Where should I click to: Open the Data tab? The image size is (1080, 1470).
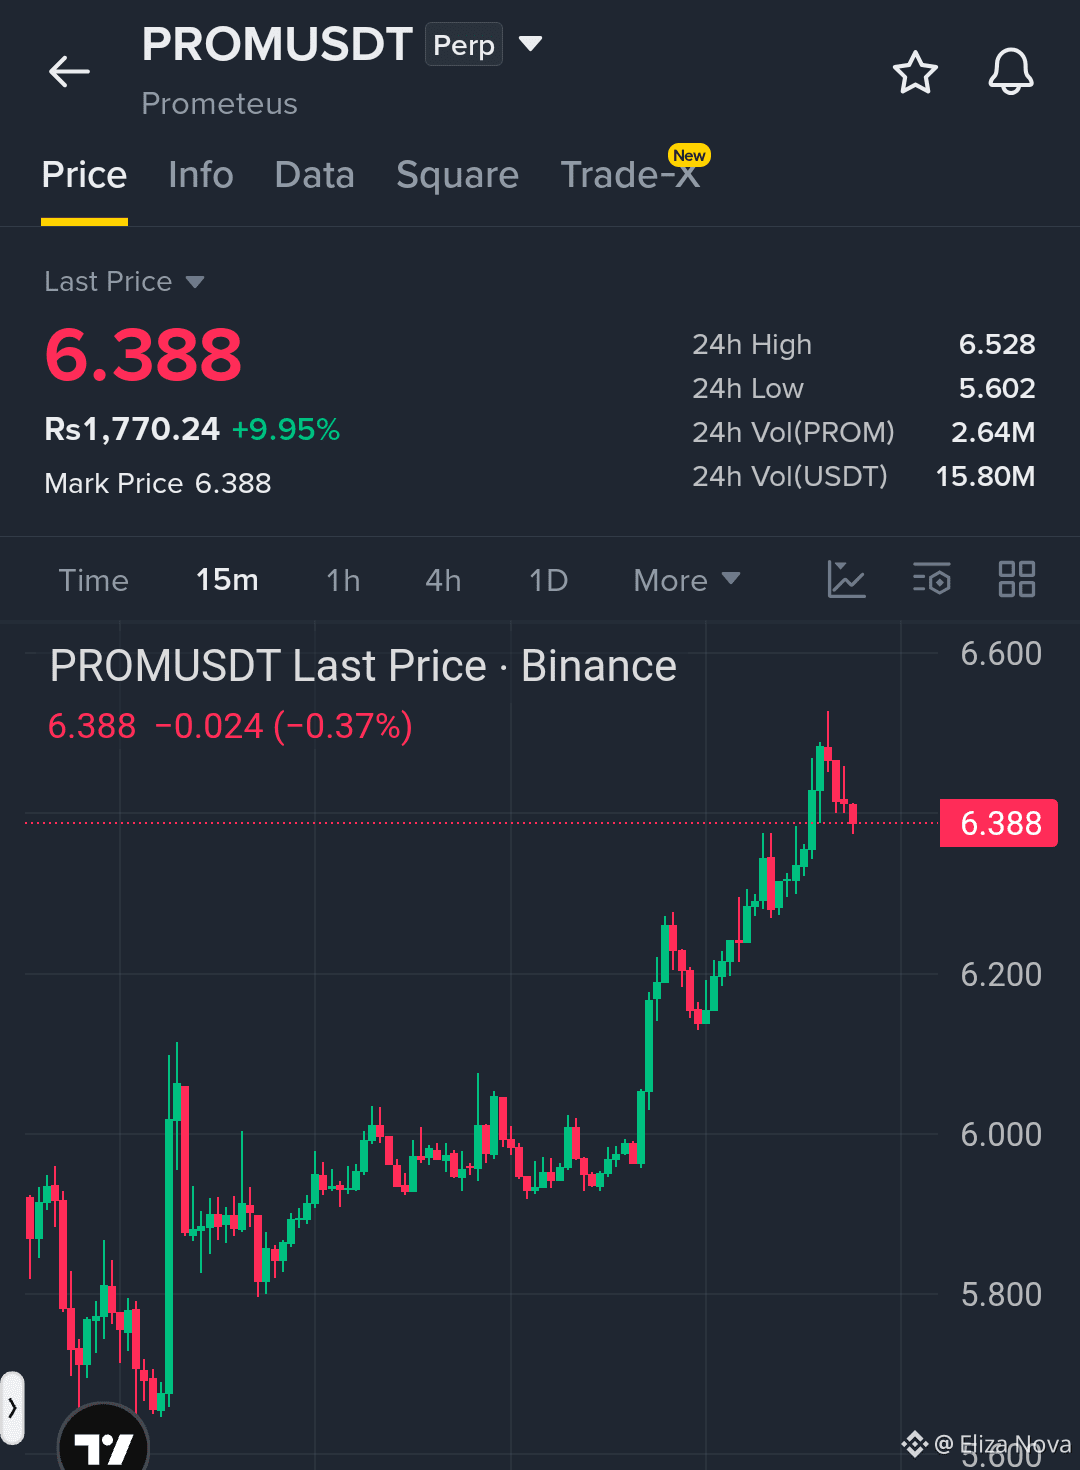point(314,175)
